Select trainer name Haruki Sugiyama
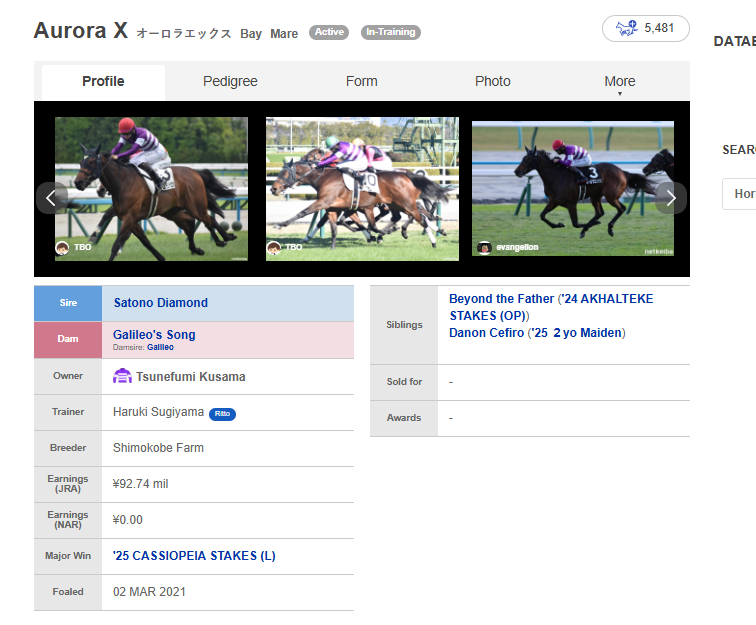Viewport: 756px width, 625px height. pyautogui.click(x=158, y=412)
